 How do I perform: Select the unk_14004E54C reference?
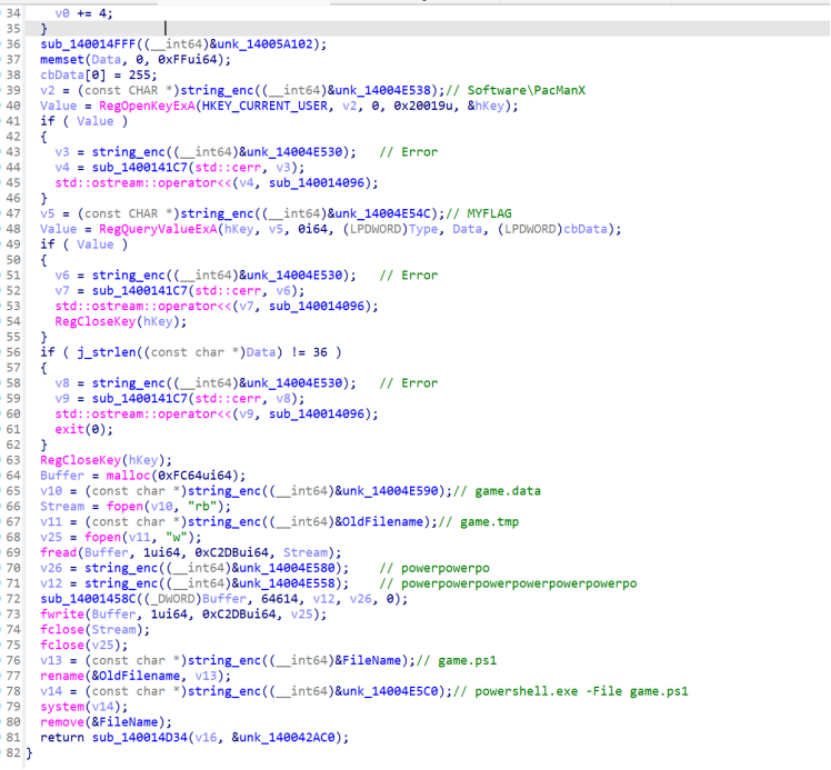[x=383, y=214]
